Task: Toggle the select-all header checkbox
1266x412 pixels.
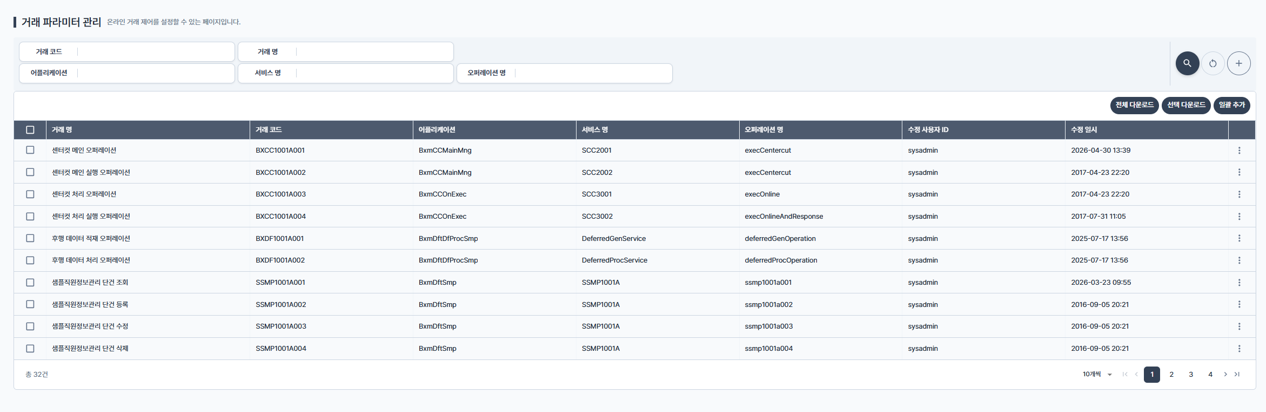Action: click(x=30, y=130)
